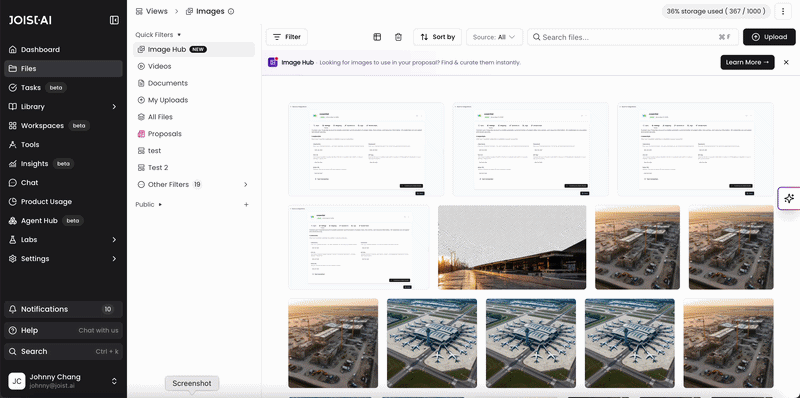Expand the Labs submenu chevron
Image resolution: width=800 pixels, height=398 pixels.
[x=114, y=240]
